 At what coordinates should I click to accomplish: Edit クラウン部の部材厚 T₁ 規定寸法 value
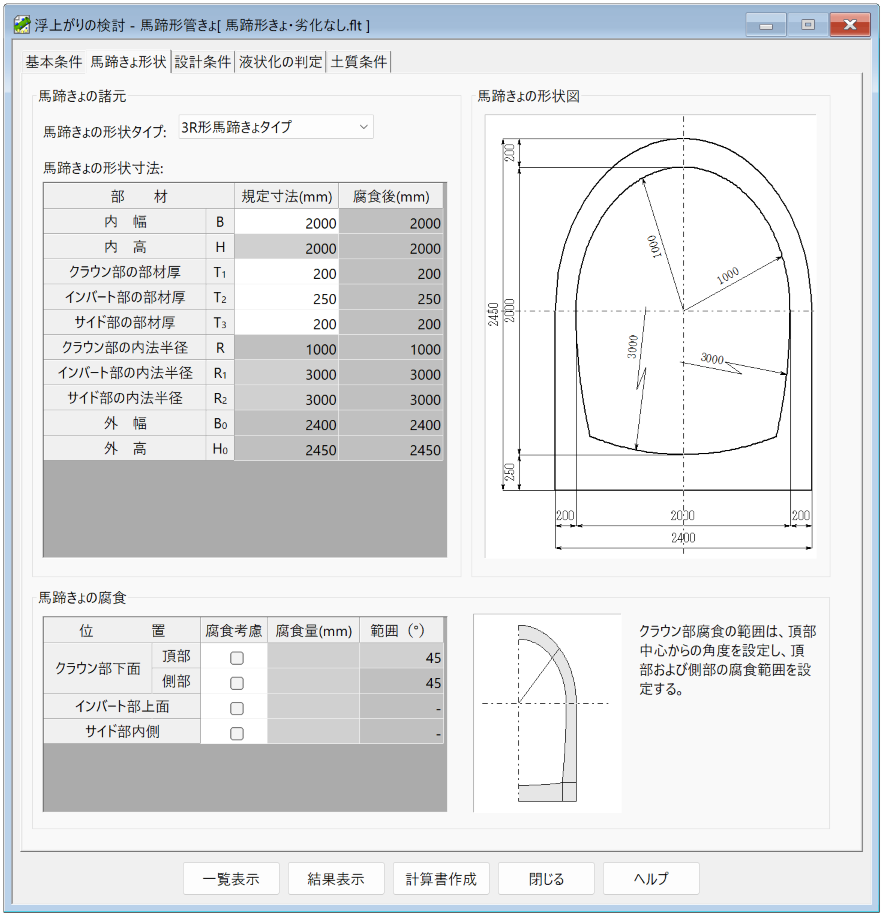coord(287,273)
